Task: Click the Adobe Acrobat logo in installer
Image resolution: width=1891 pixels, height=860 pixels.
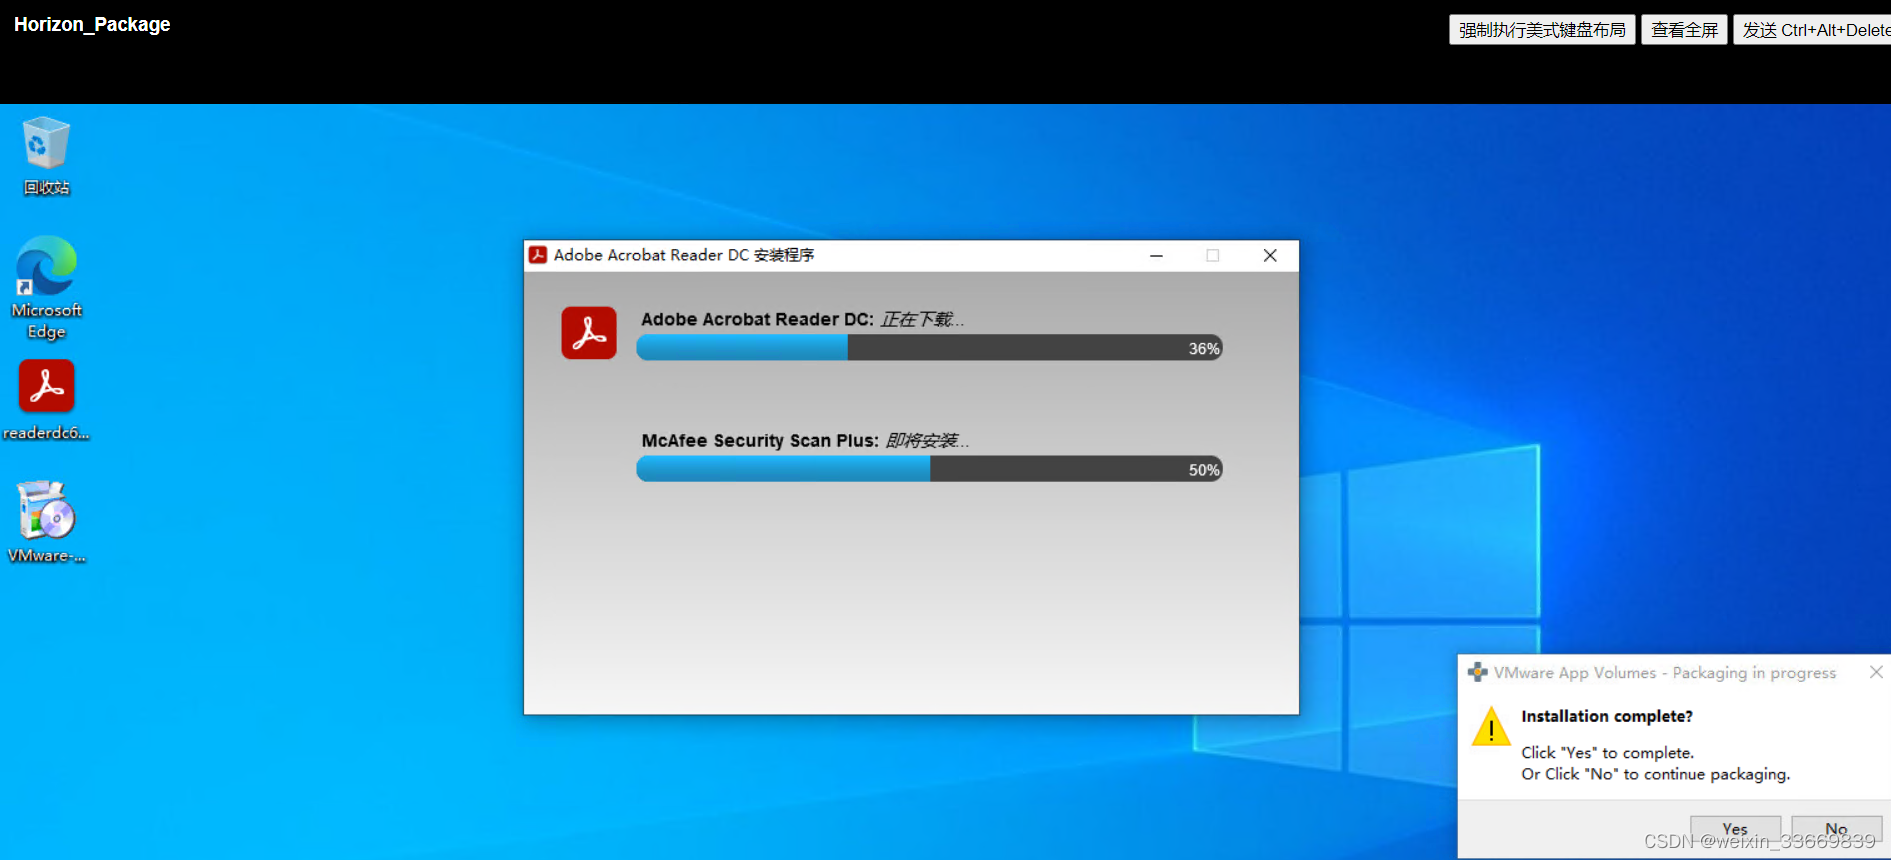Action: click(589, 333)
